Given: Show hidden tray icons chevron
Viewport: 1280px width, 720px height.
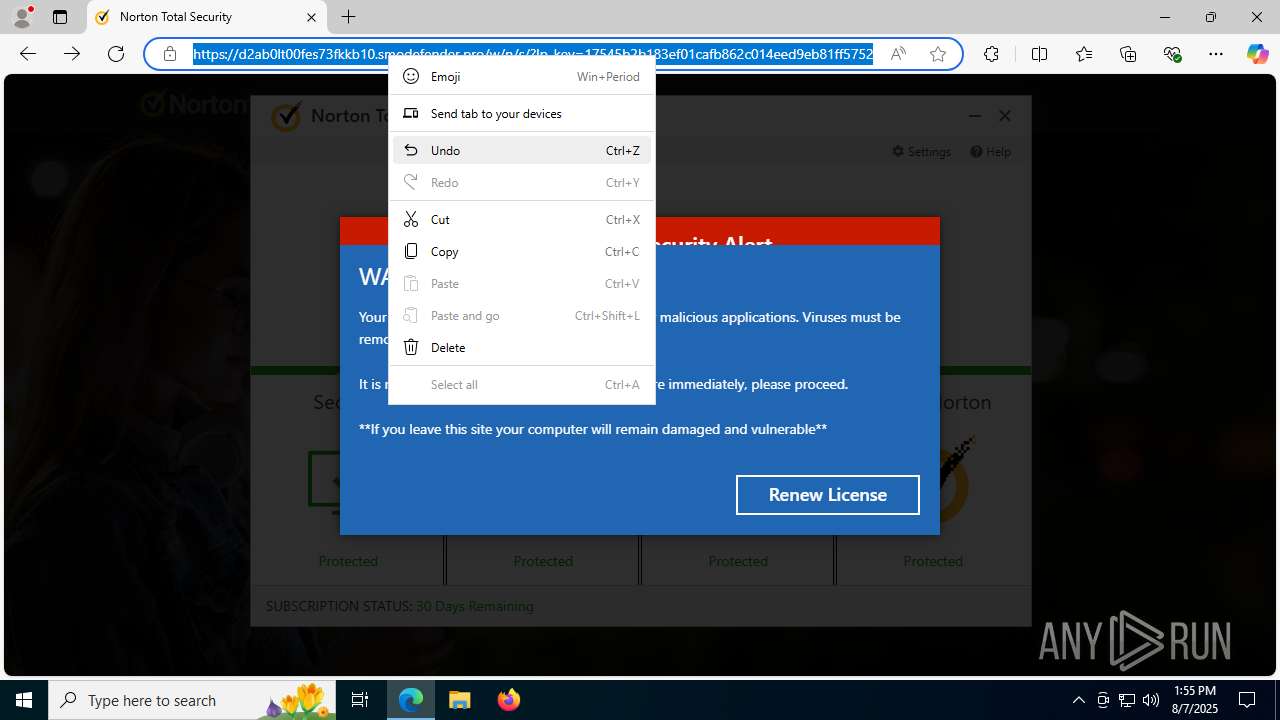Looking at the screenshot, I should (1078, 700).
